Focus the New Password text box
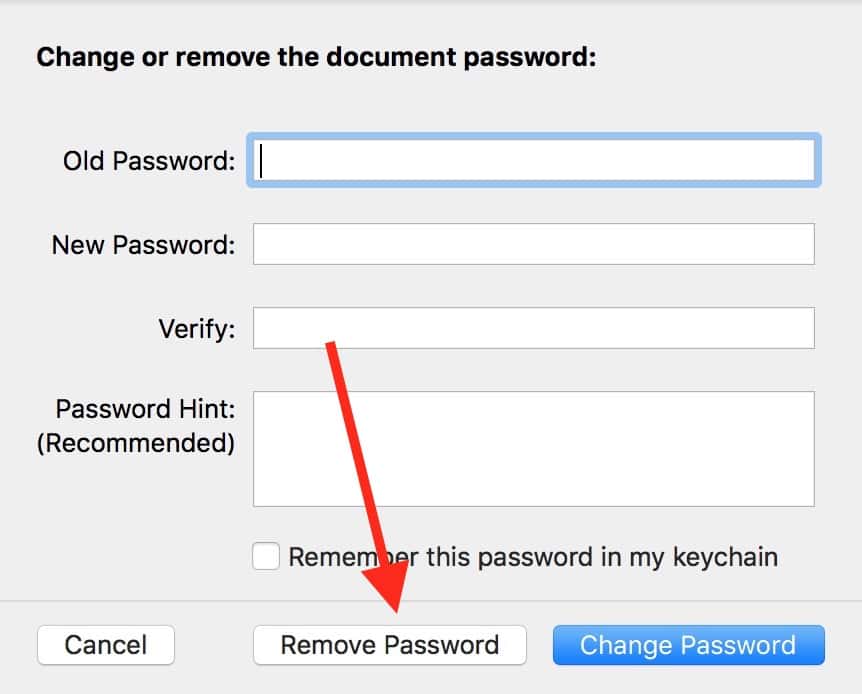Viewport: 862px width, 694px height. pos(533,244)
